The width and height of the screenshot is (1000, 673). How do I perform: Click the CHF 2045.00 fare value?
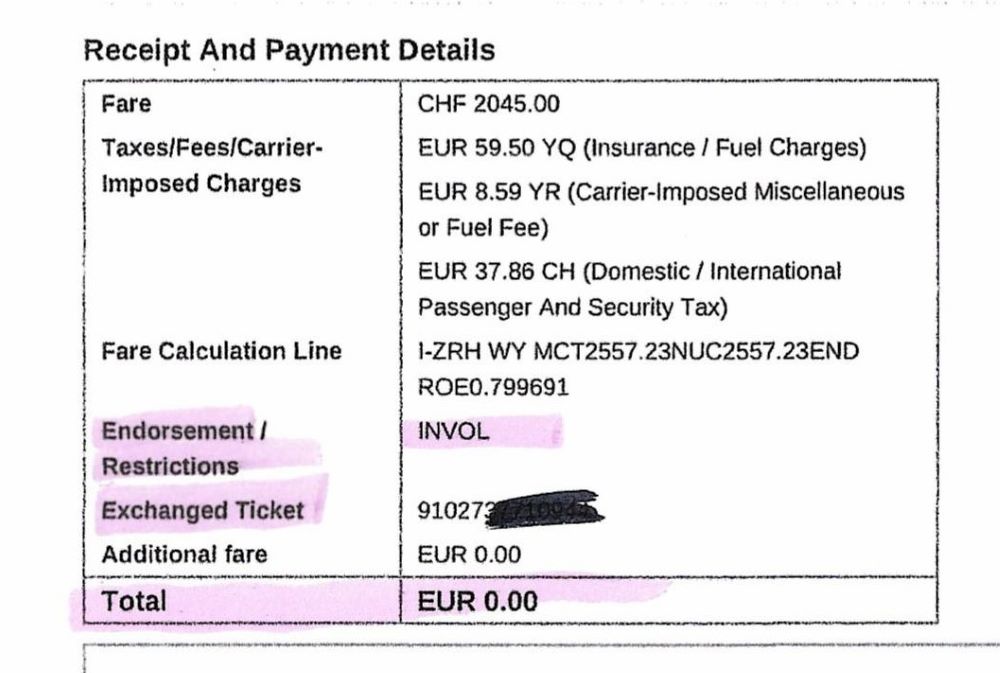[x=489, y=104]
